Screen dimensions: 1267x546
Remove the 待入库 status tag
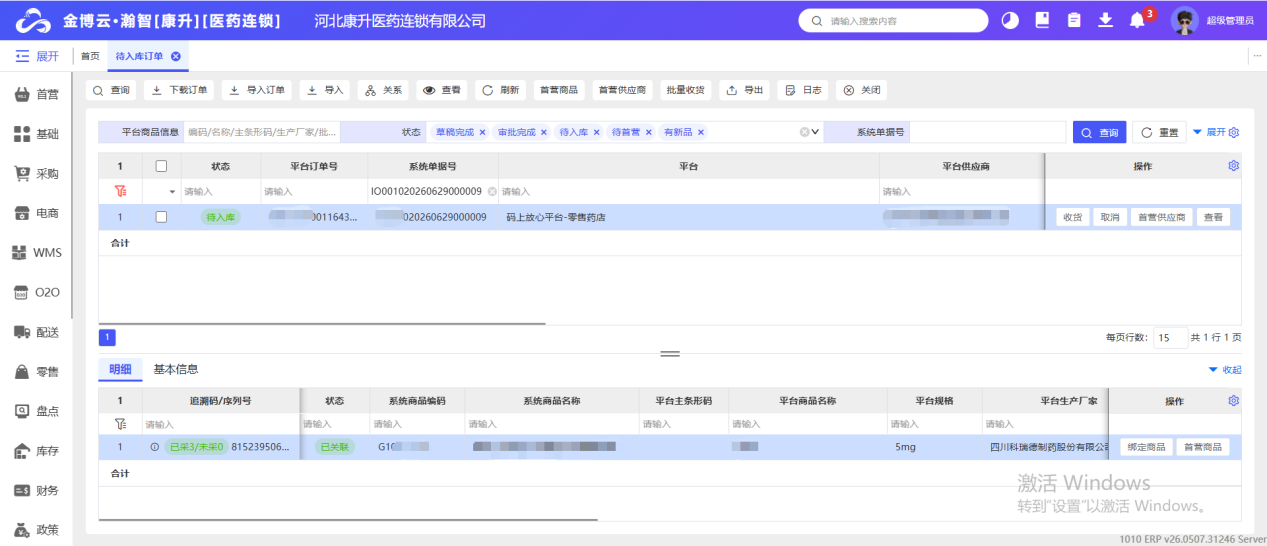coord(597,132)
